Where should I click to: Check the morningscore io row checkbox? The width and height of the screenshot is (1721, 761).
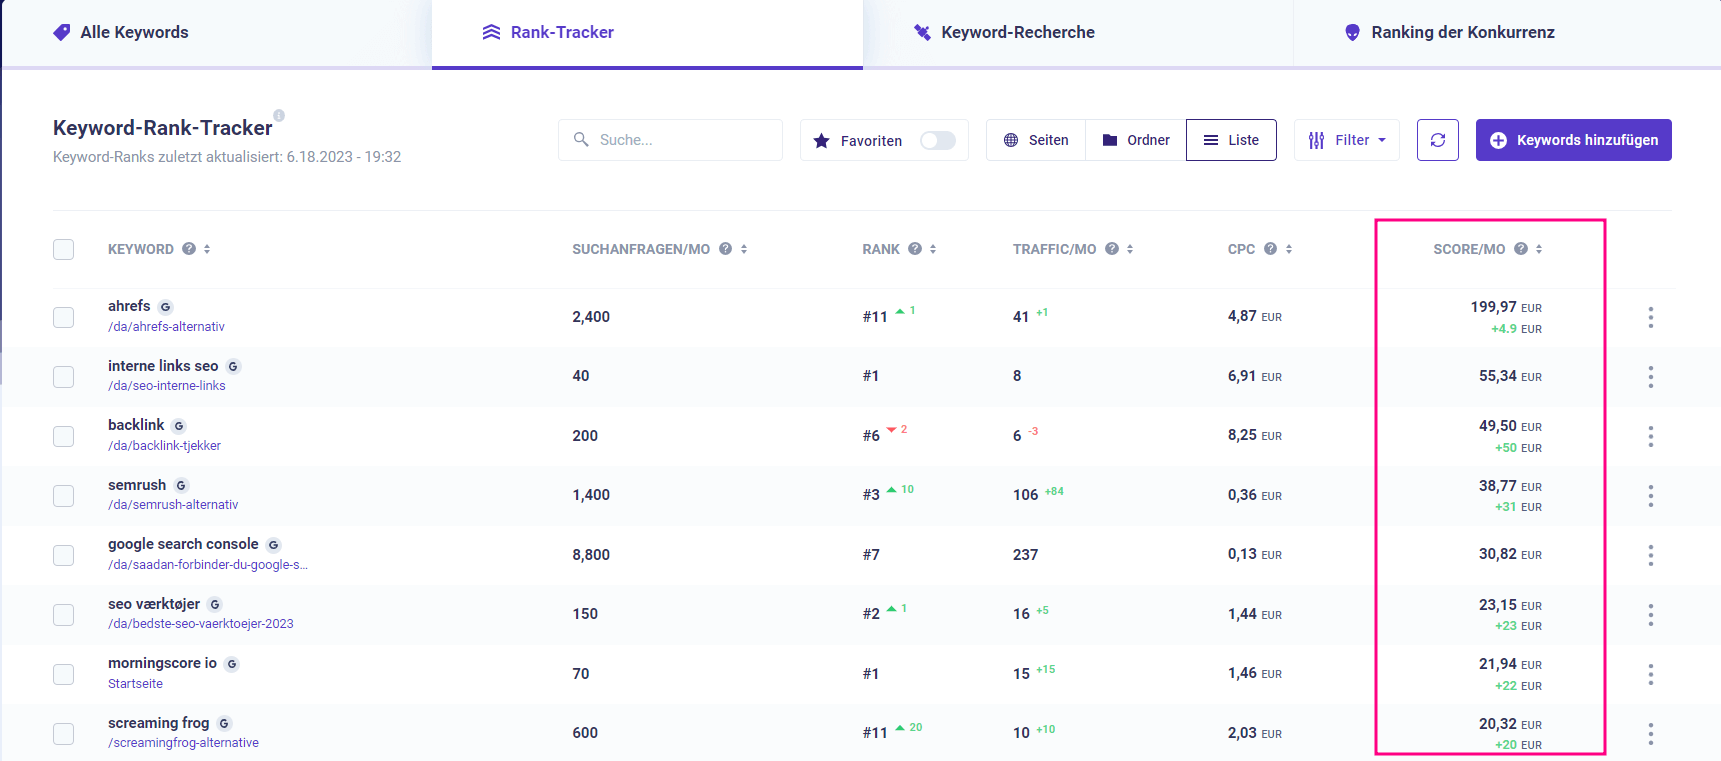click(63, 674)
